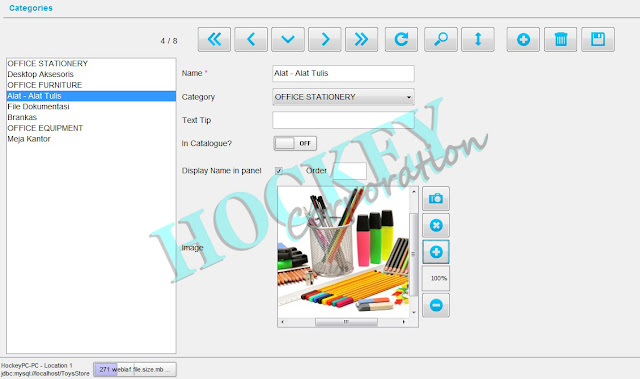
Task: Go to the first record
Action: click(x=214, y=40)
